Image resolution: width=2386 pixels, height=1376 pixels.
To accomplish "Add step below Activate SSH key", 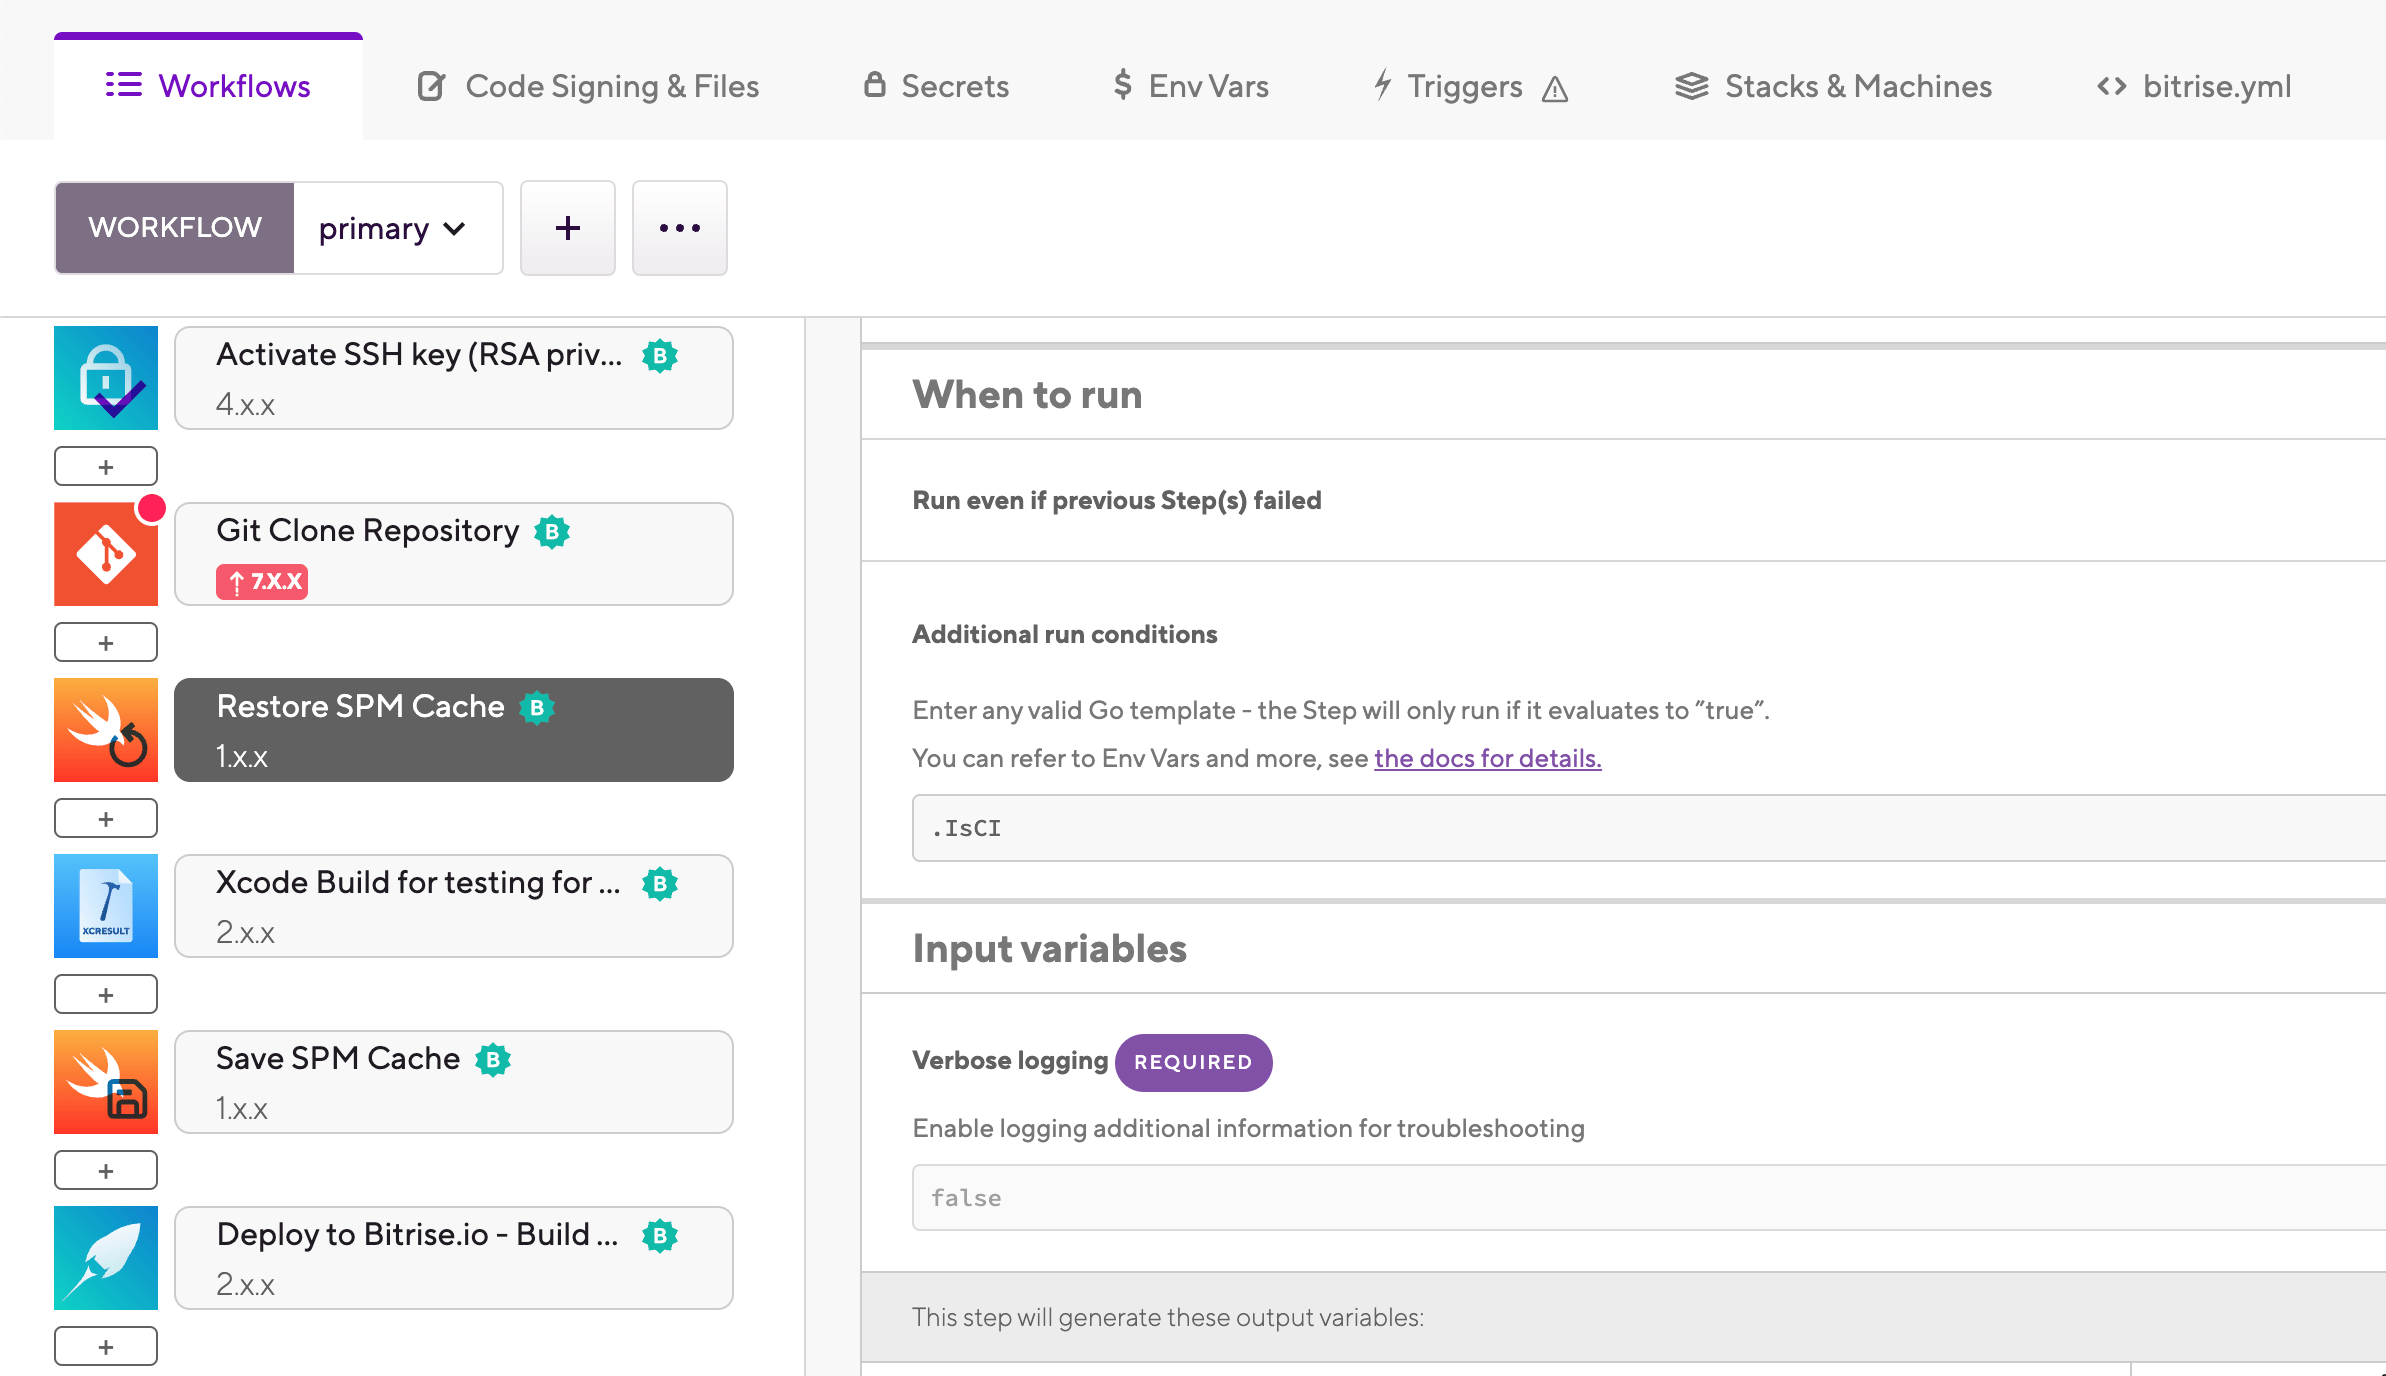I will [106, 466].
